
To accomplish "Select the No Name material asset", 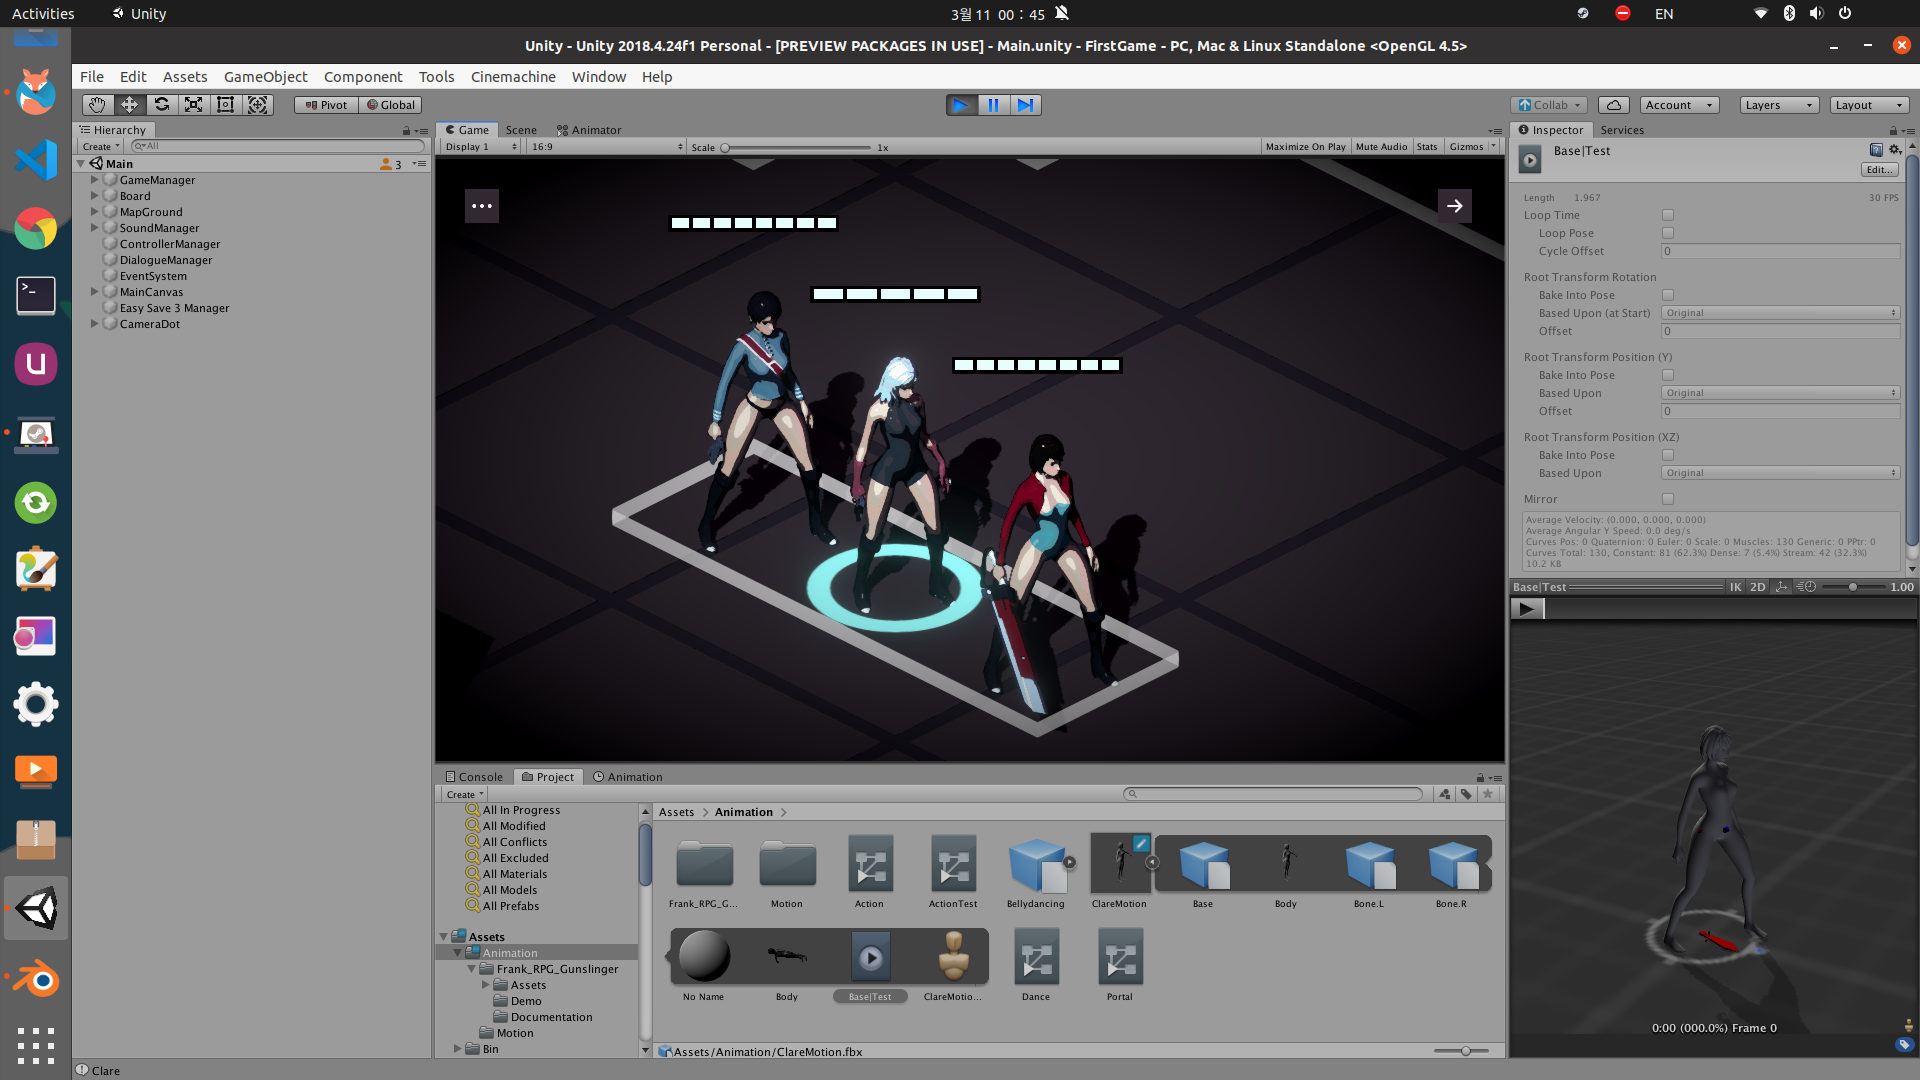I will (x=704, y=964).
